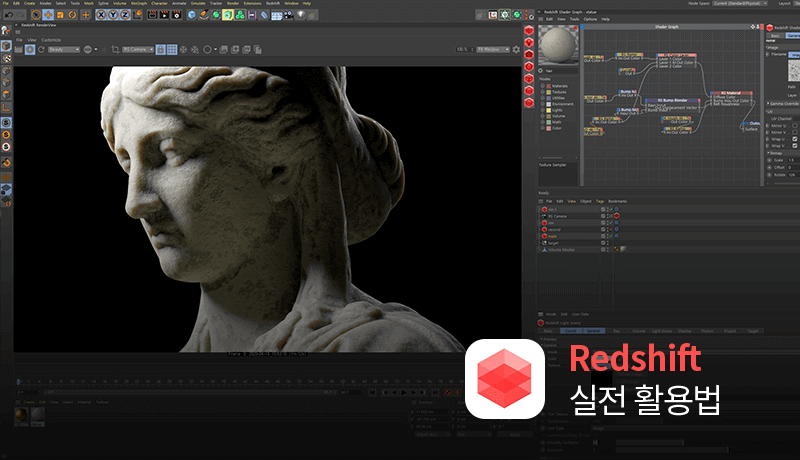Screen dimensions: 800x460
Task: Select the Scale tool
Action: point(60,15)
